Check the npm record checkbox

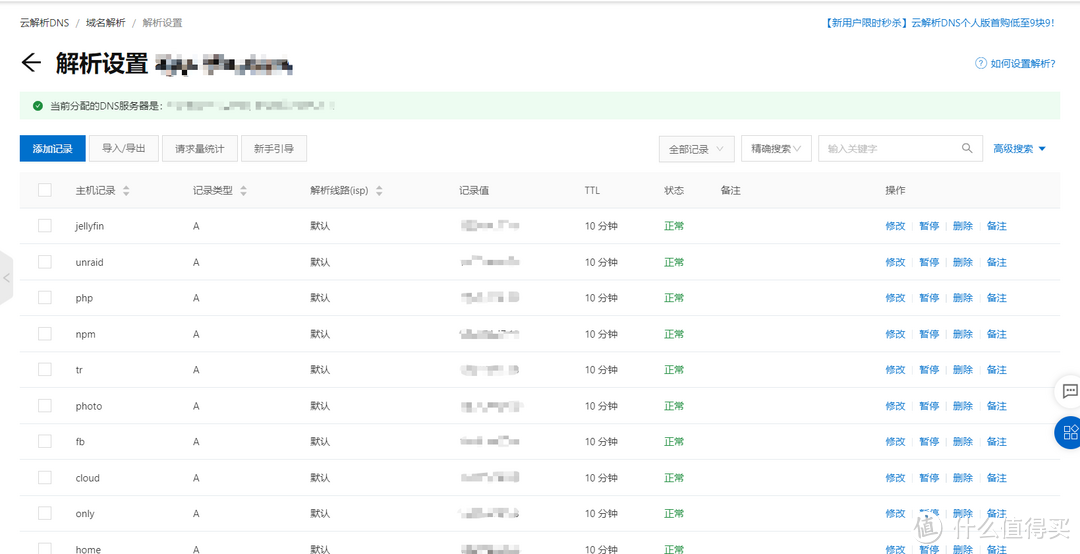pyautogui.click(x=45, y=334)
